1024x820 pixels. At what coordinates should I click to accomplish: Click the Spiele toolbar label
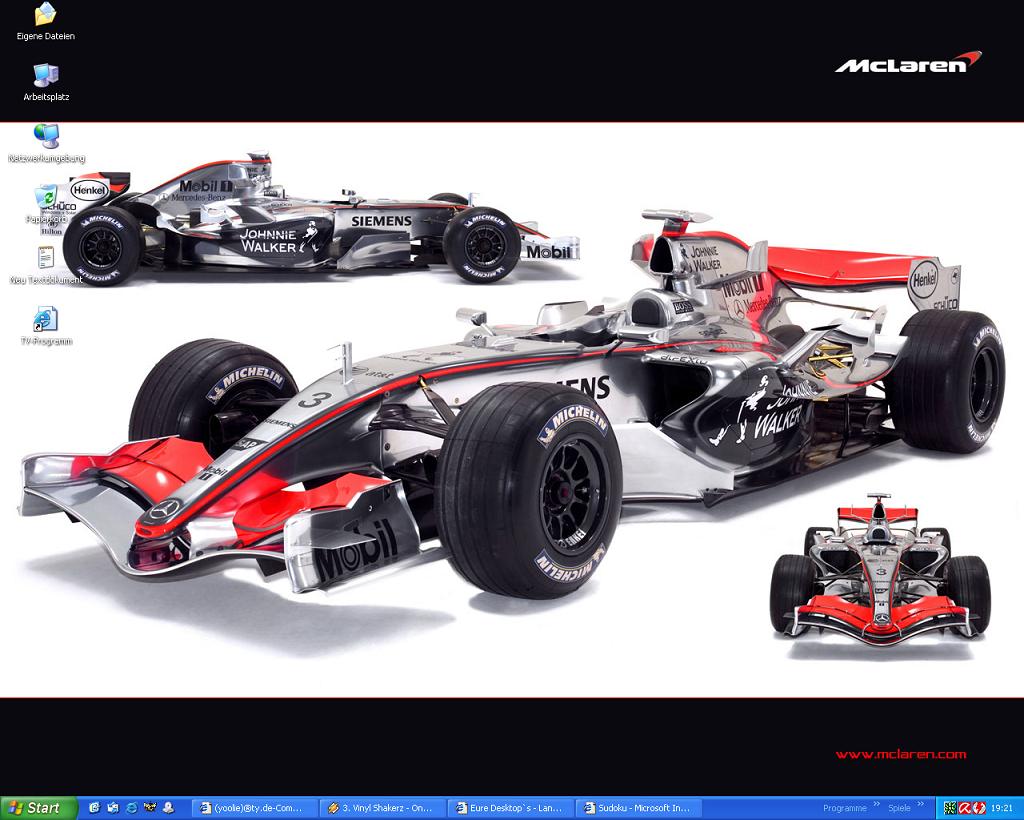pyautogui.click(x=899, y=808)
